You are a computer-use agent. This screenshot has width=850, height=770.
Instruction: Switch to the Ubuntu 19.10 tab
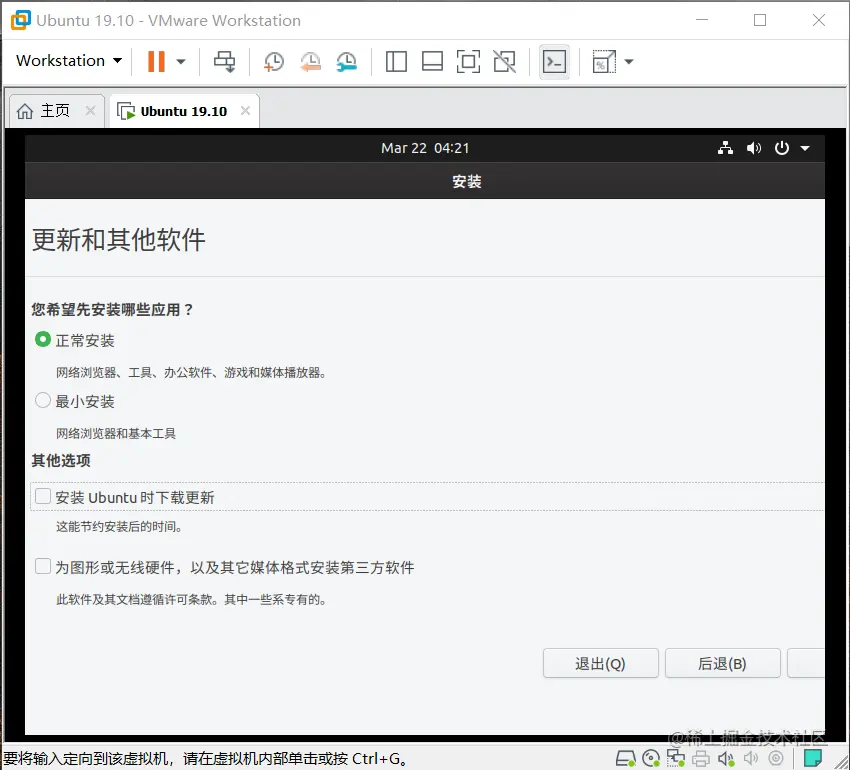[184, 110]
